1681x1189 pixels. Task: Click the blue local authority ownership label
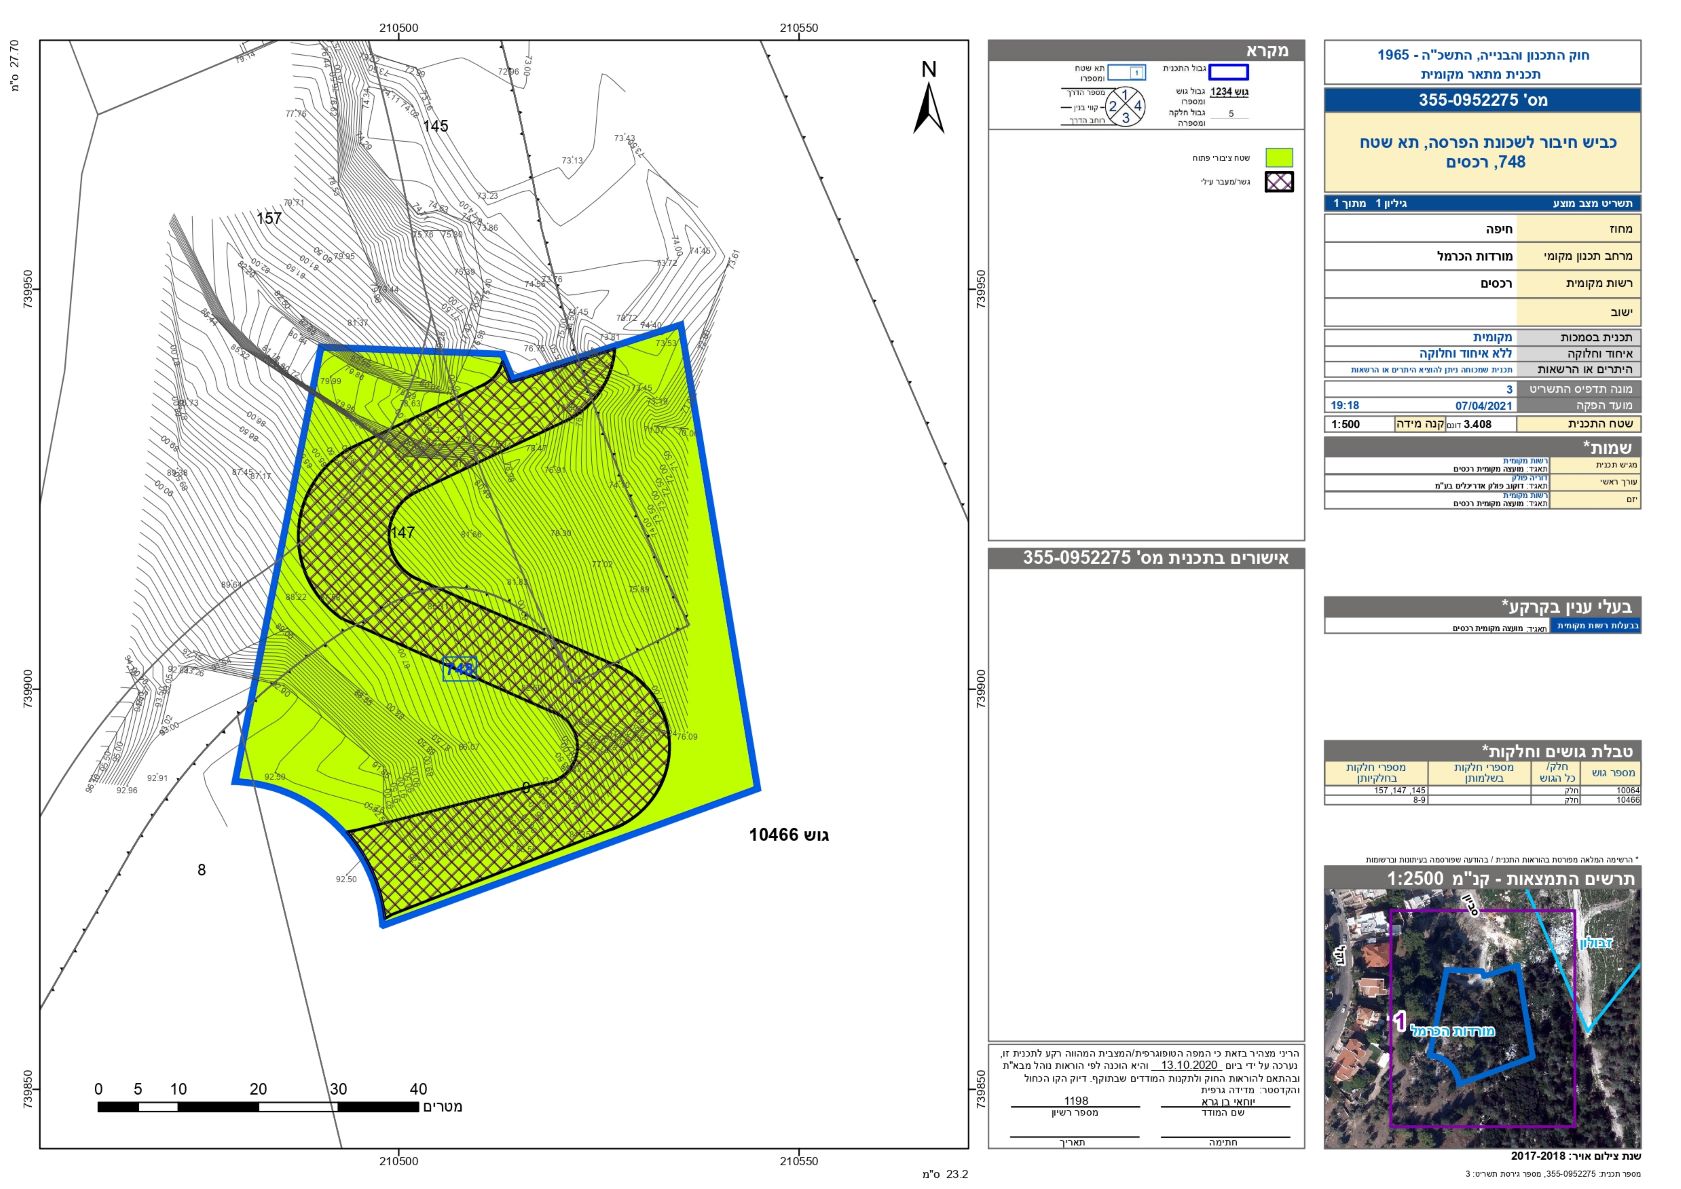[1595, 626]
